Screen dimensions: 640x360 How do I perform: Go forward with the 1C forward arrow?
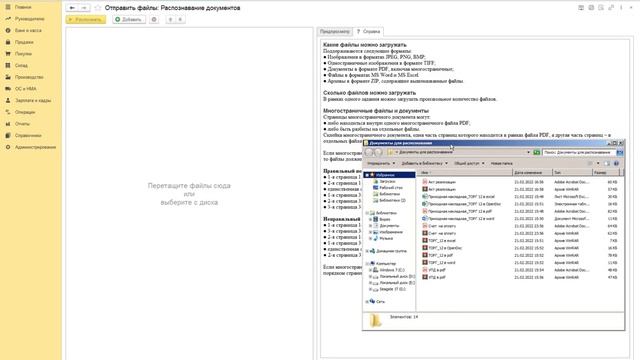(84, 8)
